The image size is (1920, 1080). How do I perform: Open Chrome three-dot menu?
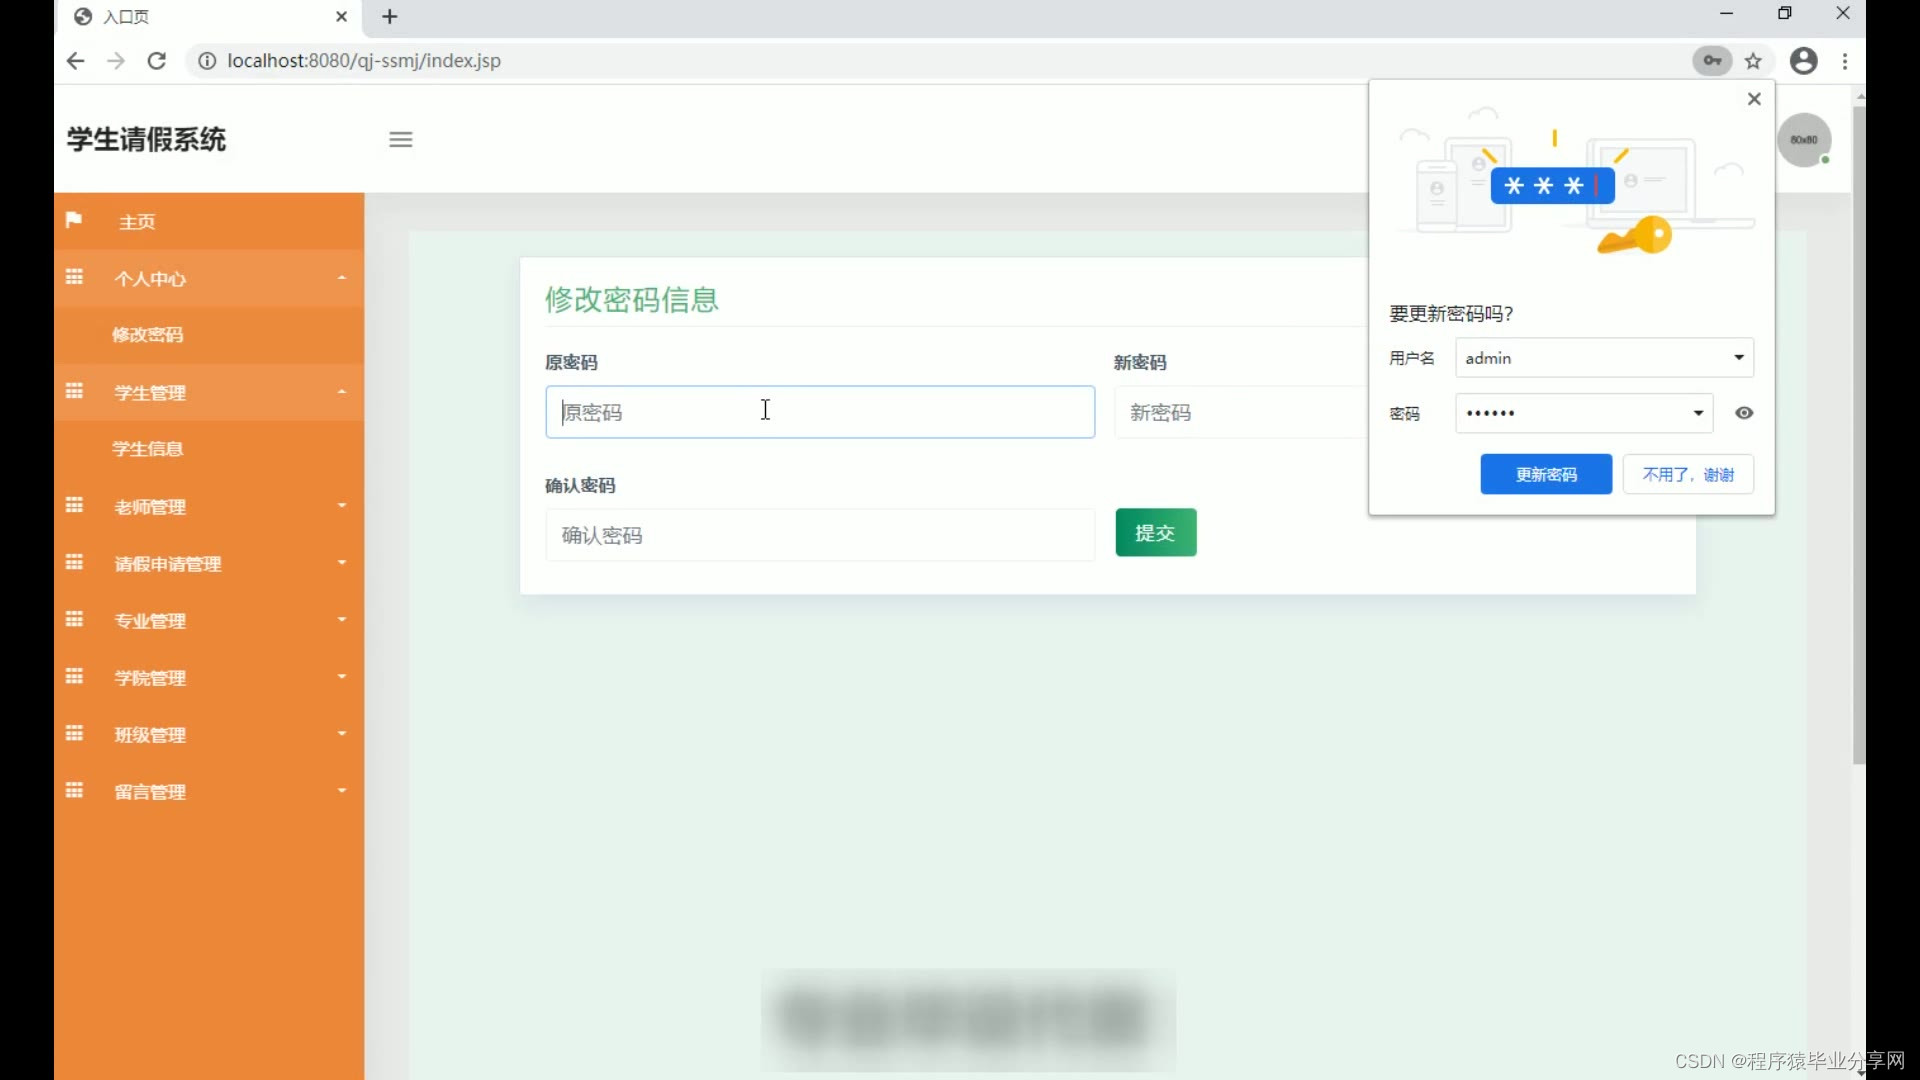pyautogui.click(x=1845, y=61)
